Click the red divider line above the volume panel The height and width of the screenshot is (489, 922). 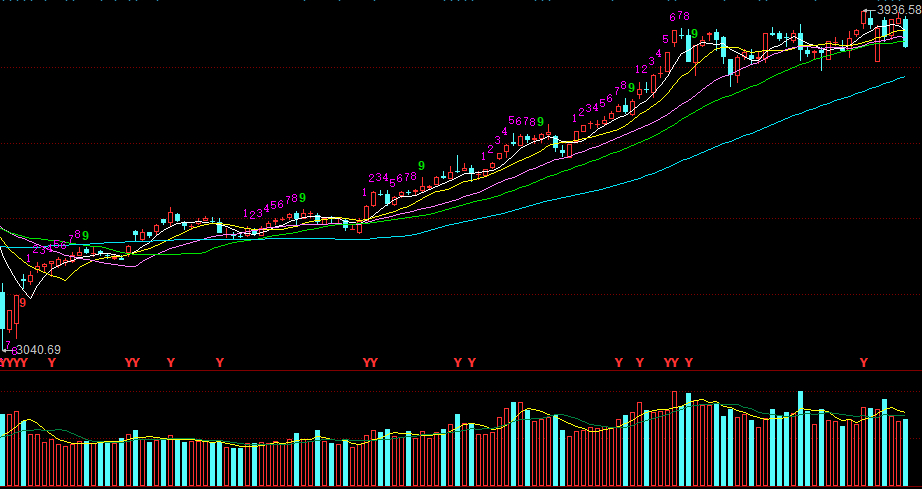(x=460, y=371)
